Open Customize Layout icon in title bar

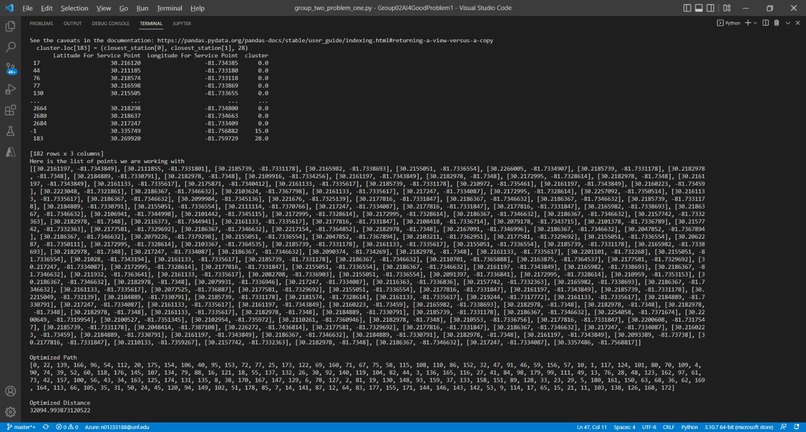point(726,8)
